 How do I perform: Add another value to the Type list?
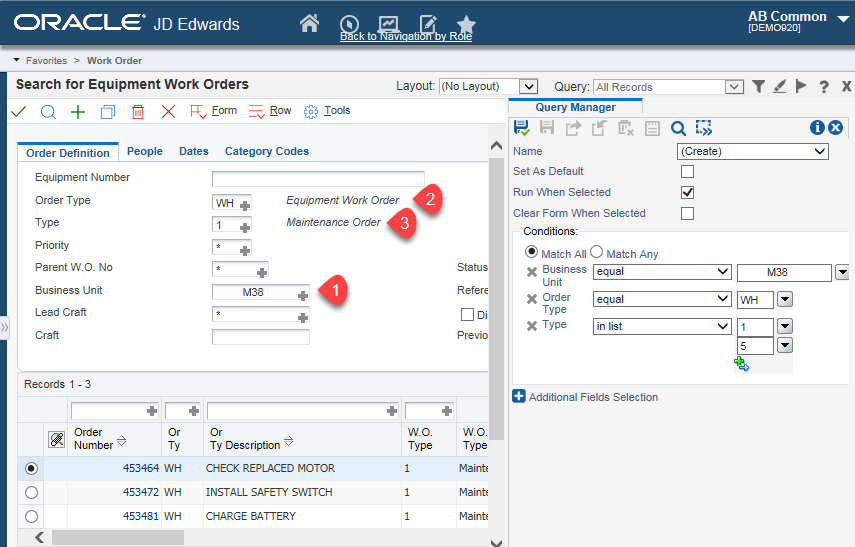coord(742,364)
